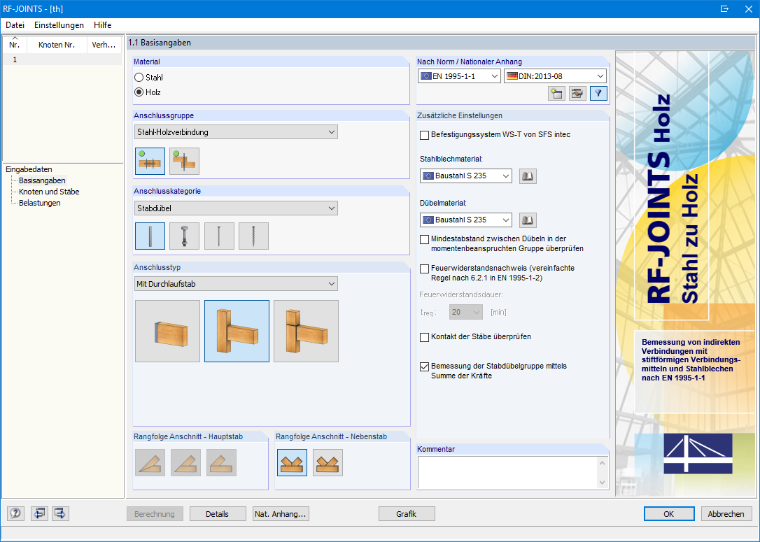Toggle Mindestabstand zwischen Dübeln checkbox

click(x=425, y=239)
